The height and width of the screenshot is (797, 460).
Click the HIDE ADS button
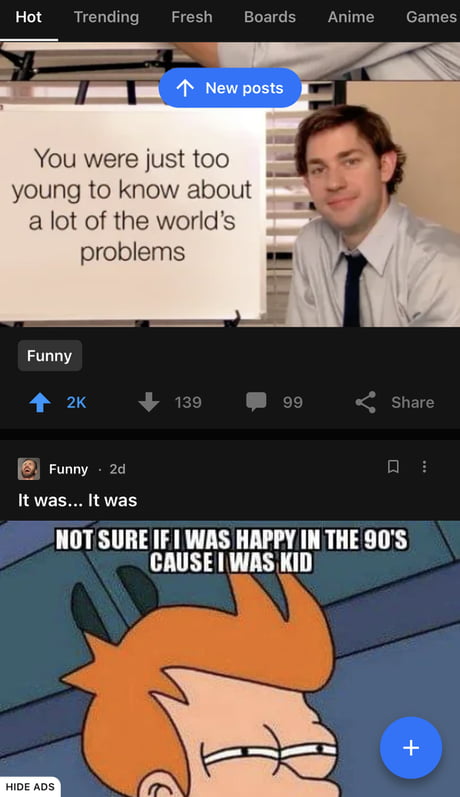[x=30, y=787]
